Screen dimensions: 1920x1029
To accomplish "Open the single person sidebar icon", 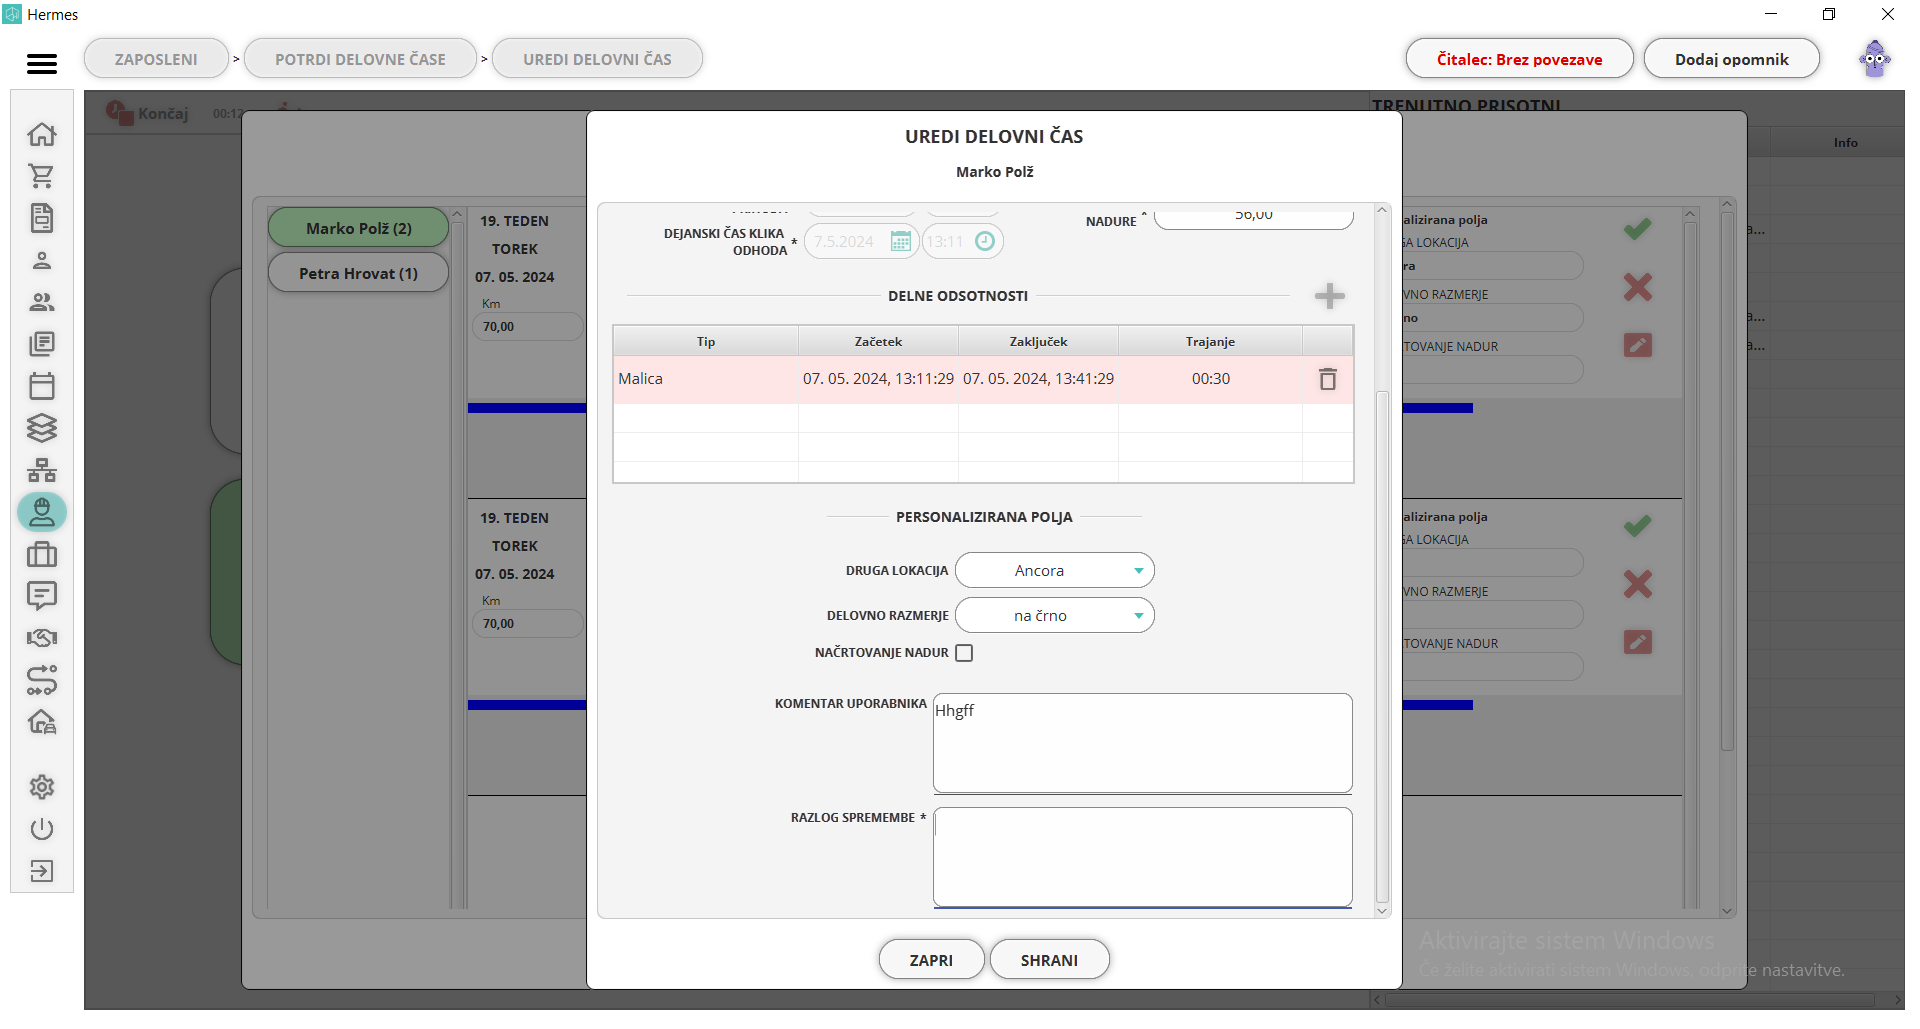I will pos(42,260).
